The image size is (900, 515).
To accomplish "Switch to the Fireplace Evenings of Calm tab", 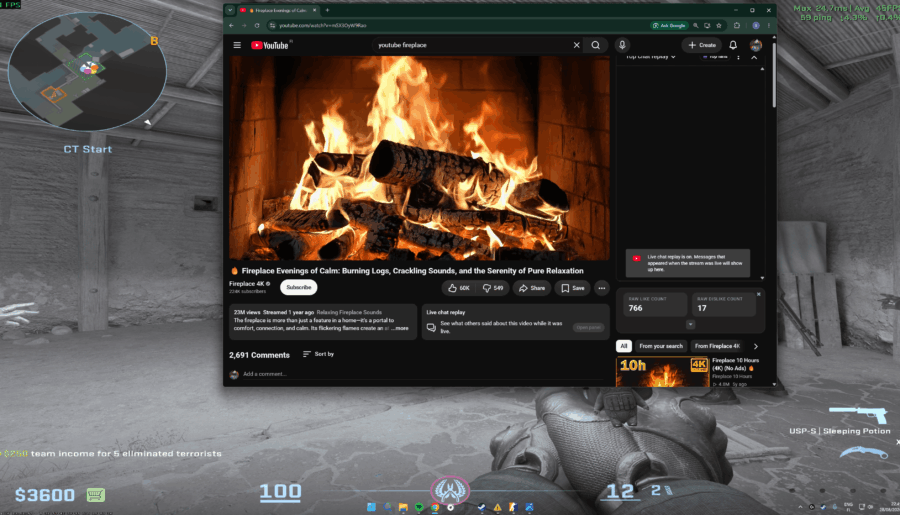I will (280, 10).
